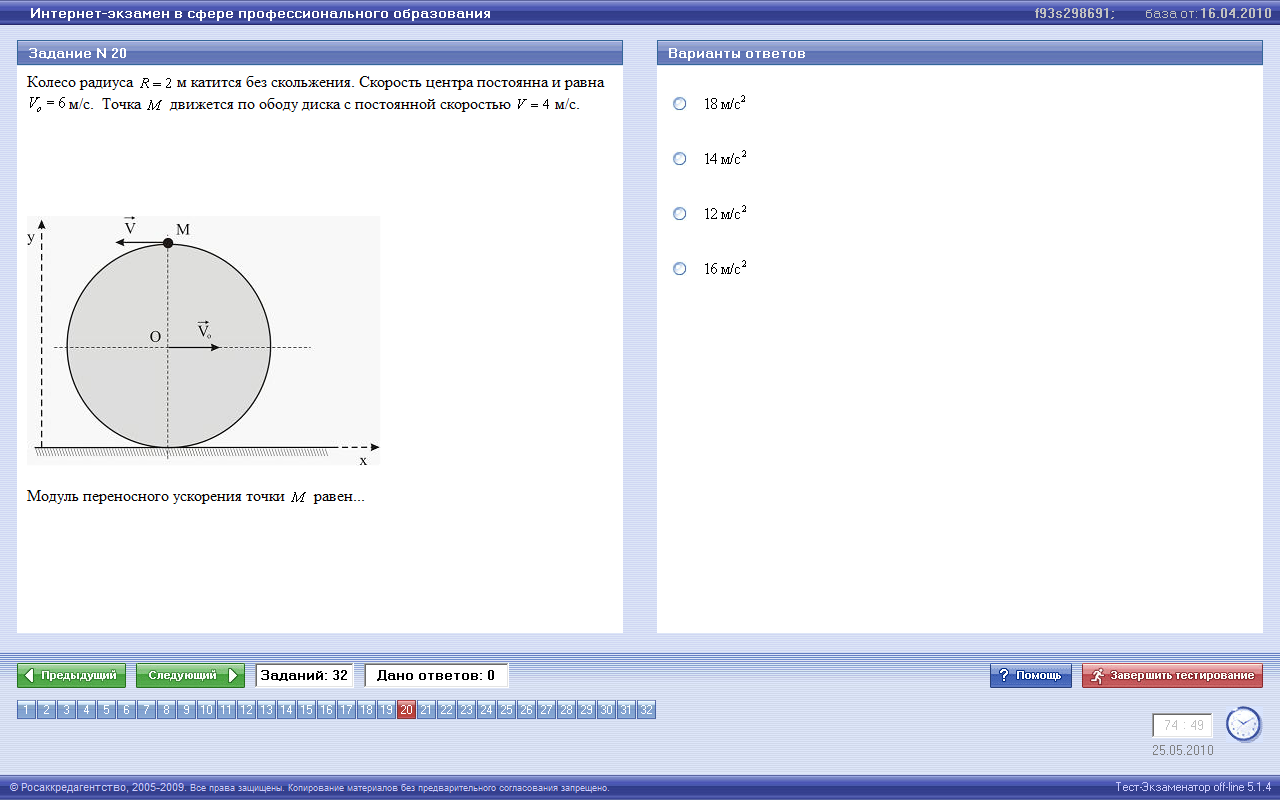
Task: Show question 28
Action: [567, 710]
